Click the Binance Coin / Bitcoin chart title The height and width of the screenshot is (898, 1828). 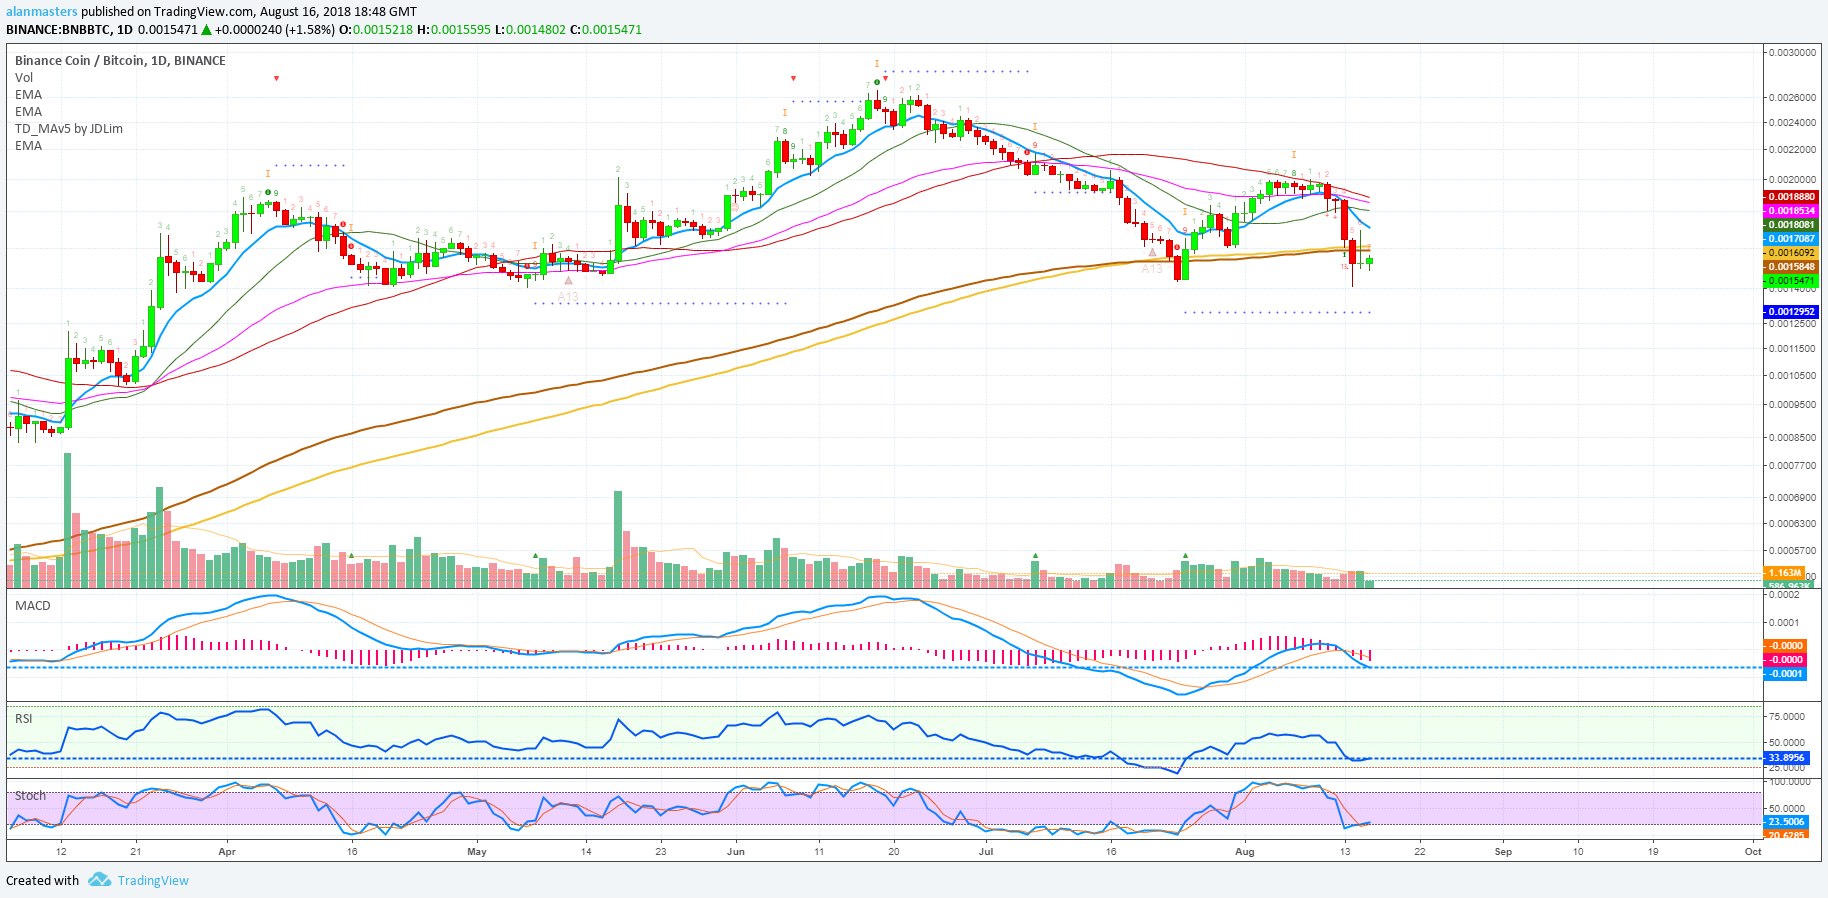coord(120,61)
